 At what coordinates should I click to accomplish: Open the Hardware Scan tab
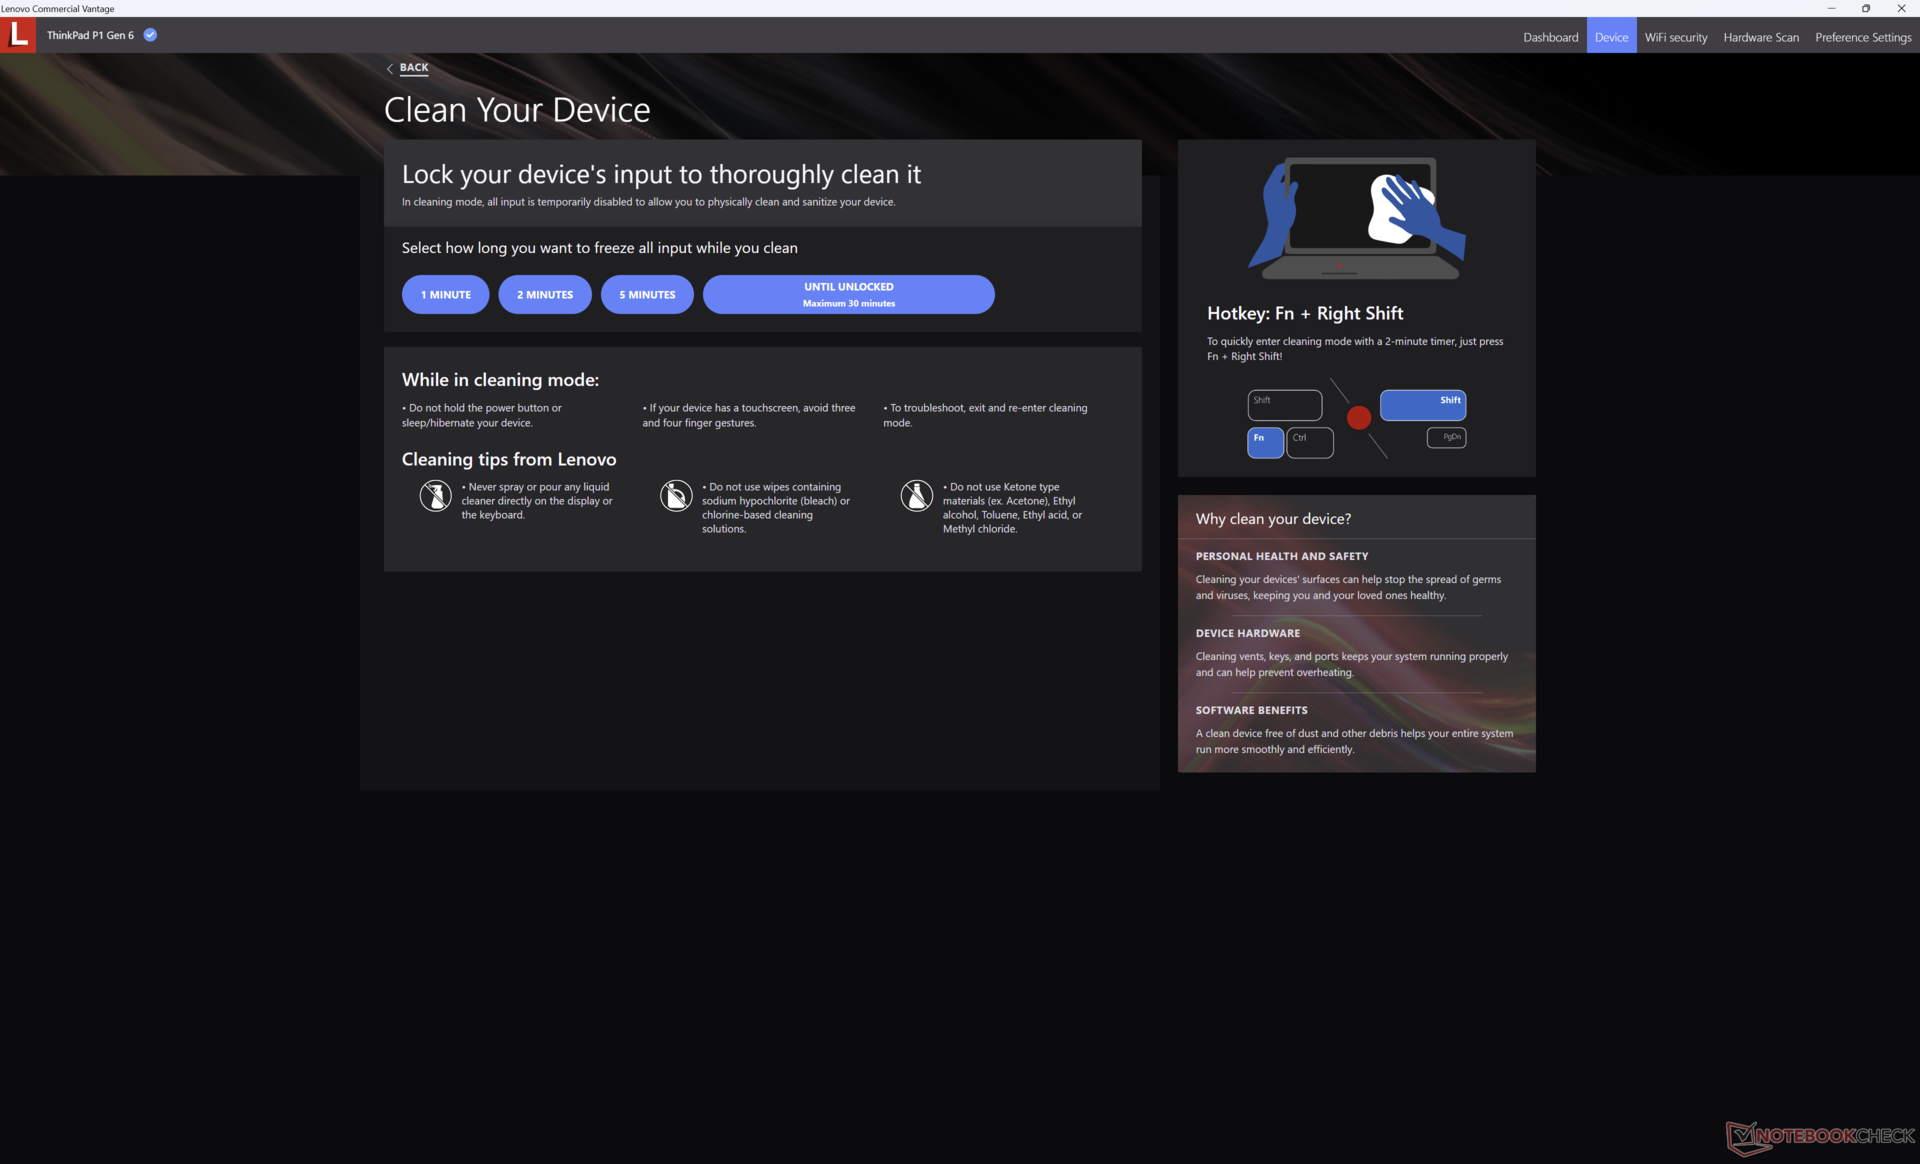click(1760, 37)
